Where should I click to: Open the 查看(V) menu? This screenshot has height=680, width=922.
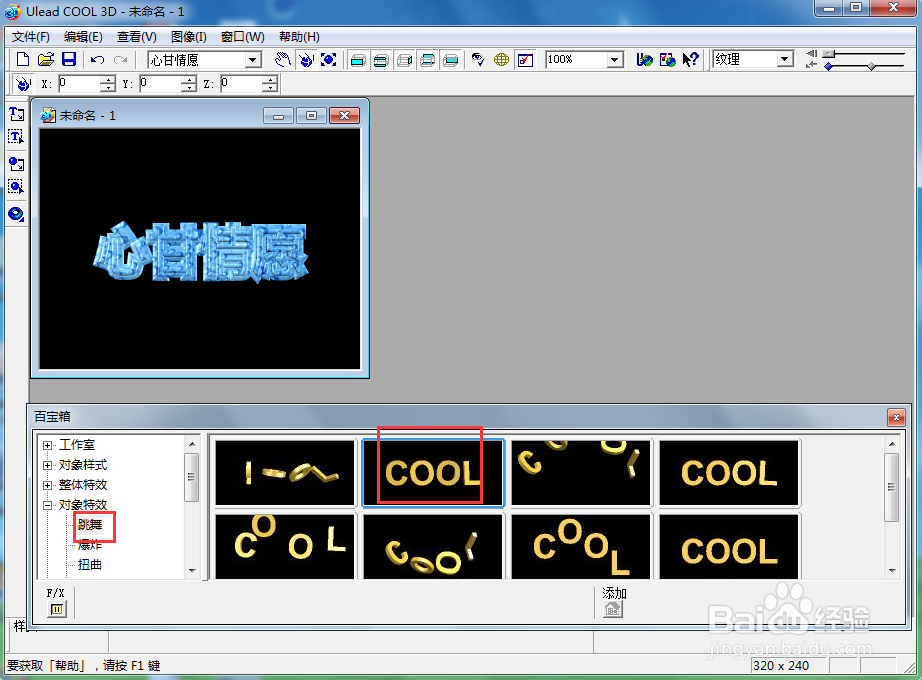pyautogui.click(x=136, y=36)
